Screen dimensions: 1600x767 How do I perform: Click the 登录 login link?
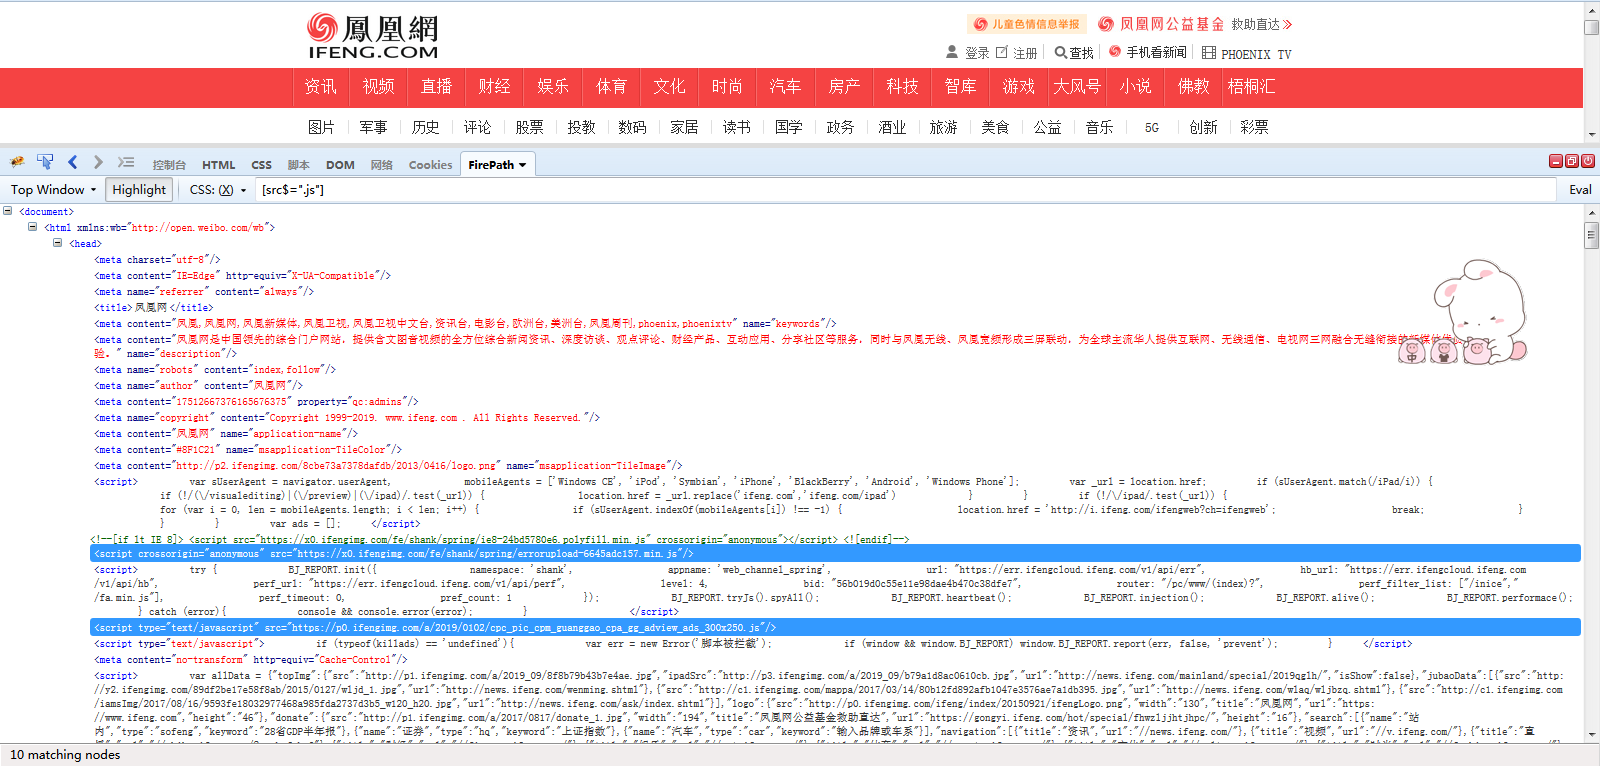pos(977,53)
